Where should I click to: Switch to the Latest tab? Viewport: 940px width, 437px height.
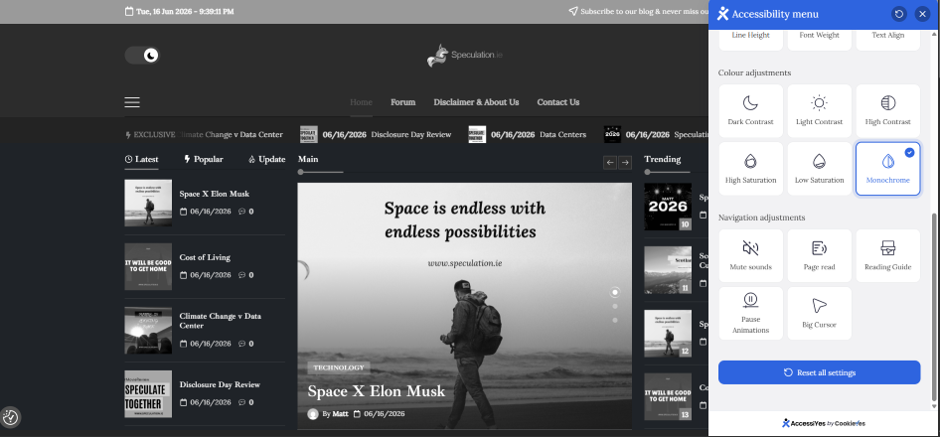click(x=141, y=159)
